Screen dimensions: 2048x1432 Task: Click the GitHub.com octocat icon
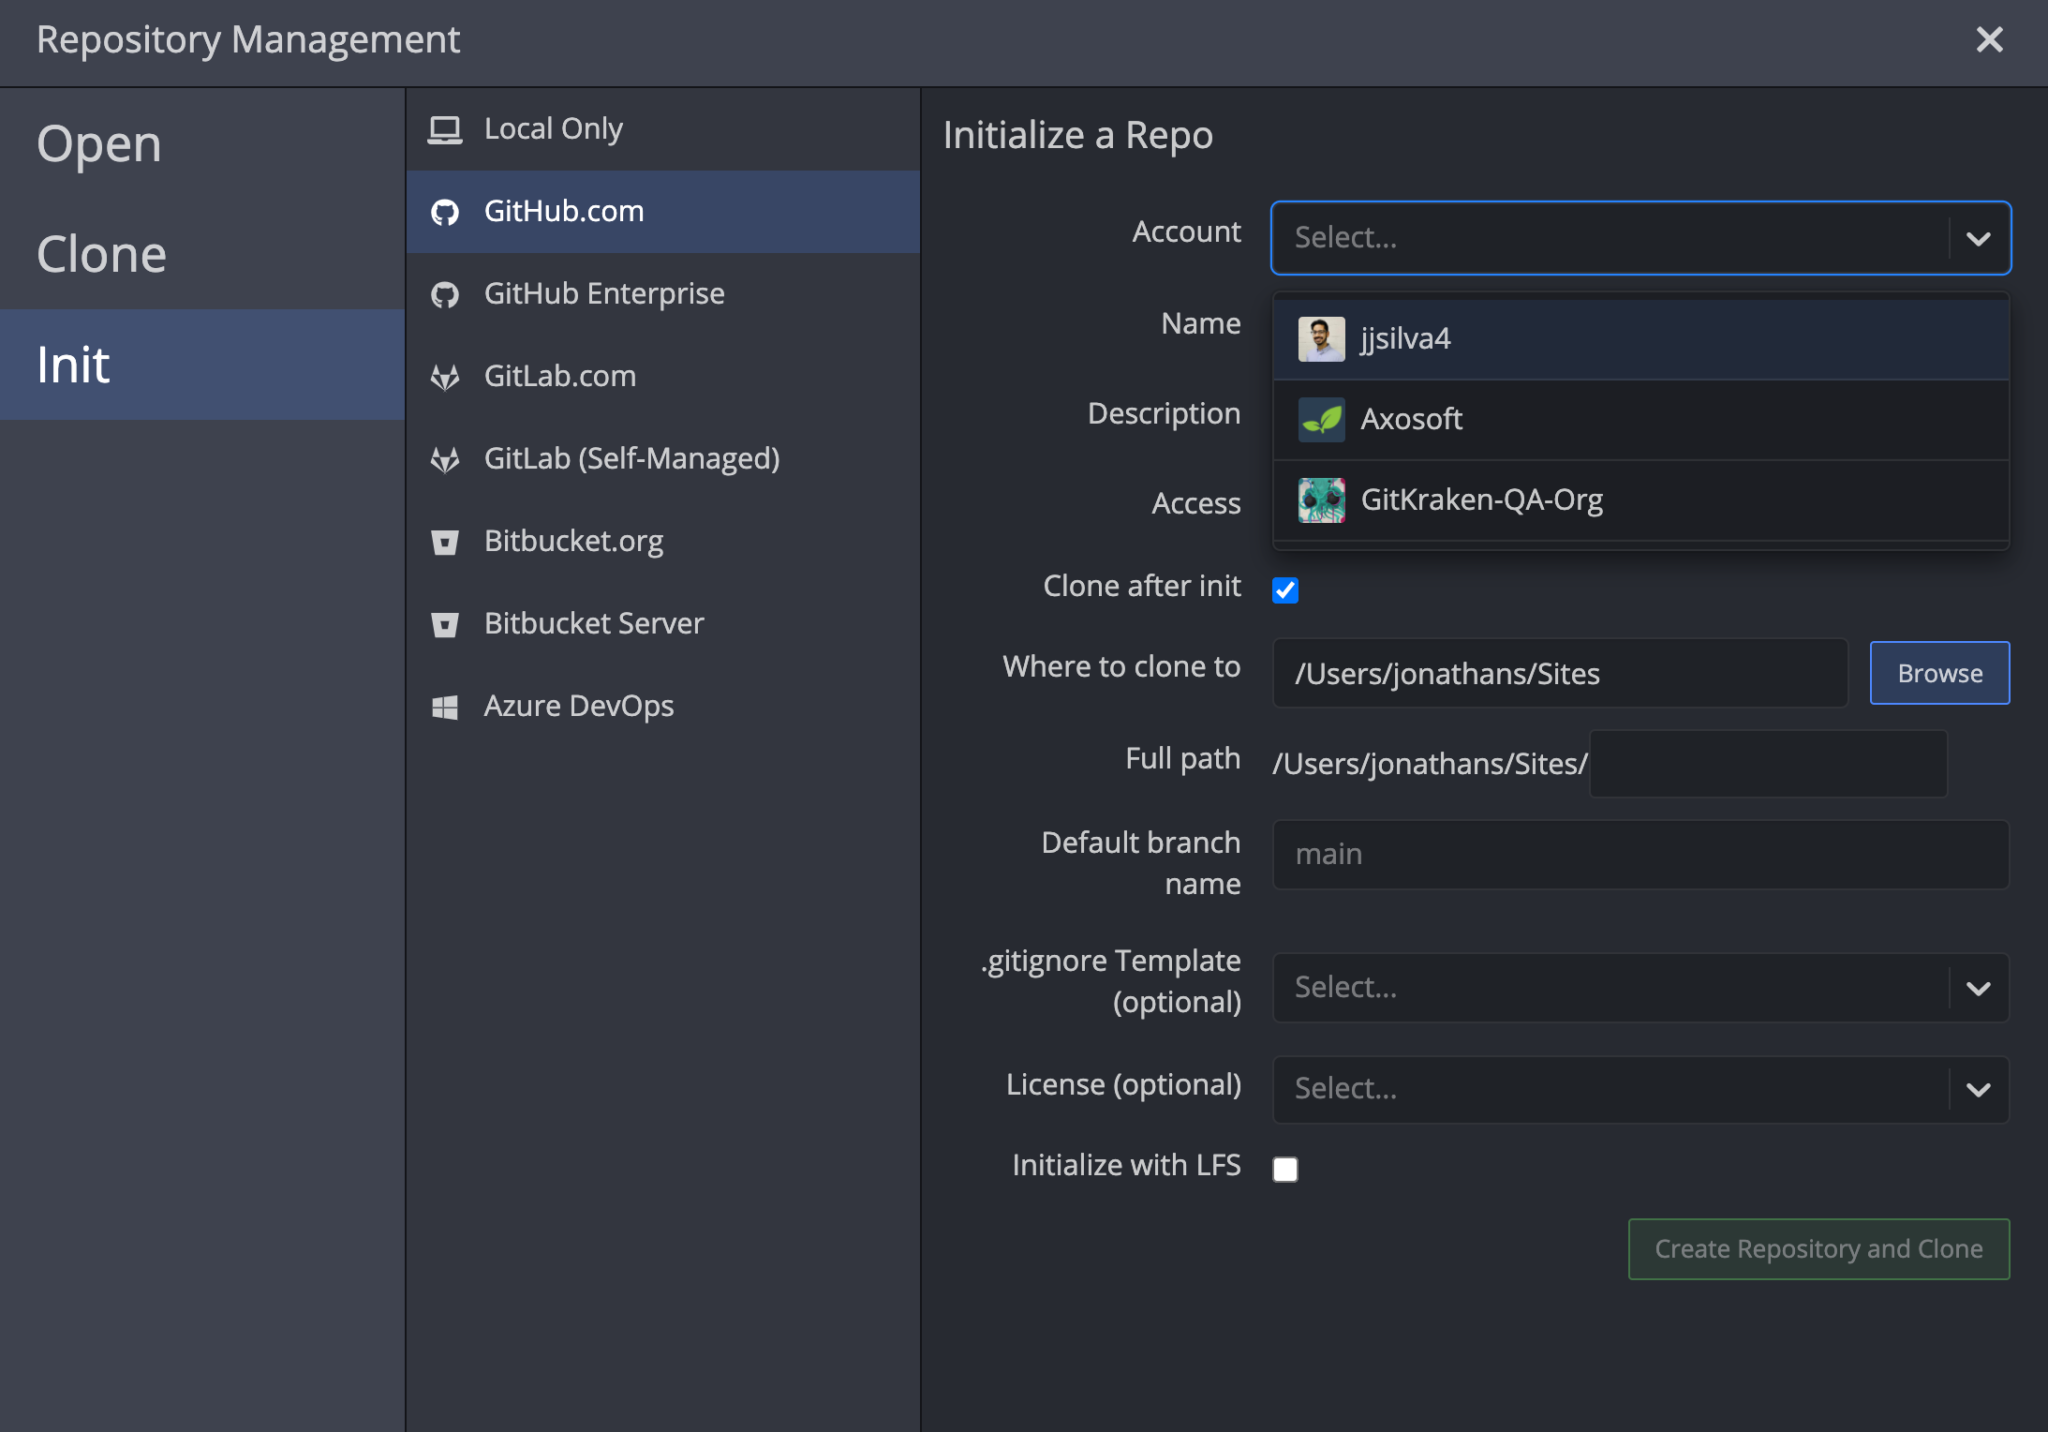[446, 211]
